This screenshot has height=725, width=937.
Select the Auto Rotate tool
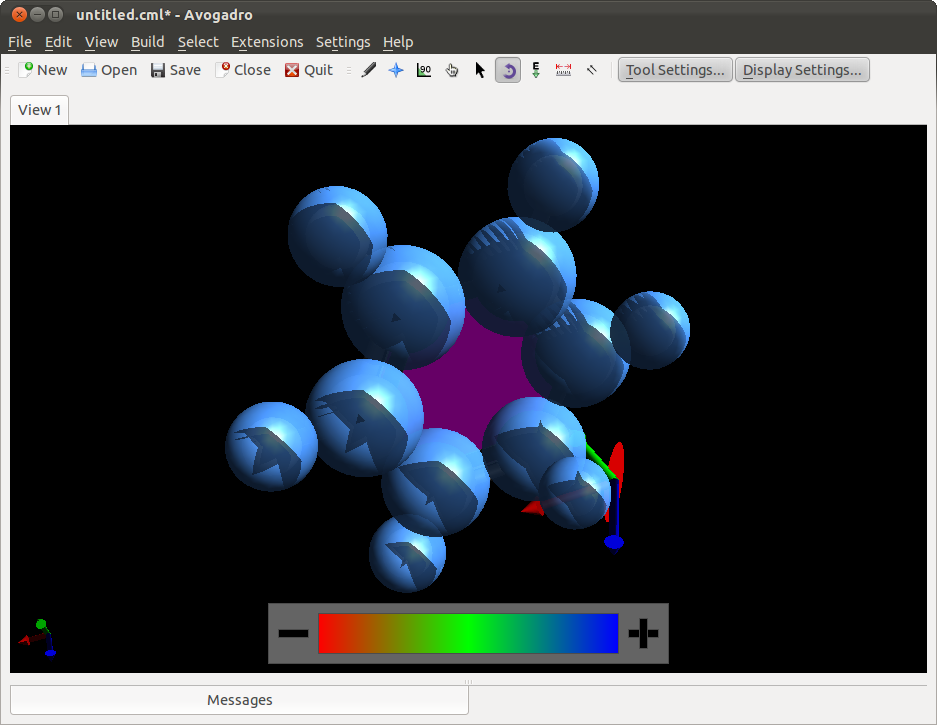point(507,69)
